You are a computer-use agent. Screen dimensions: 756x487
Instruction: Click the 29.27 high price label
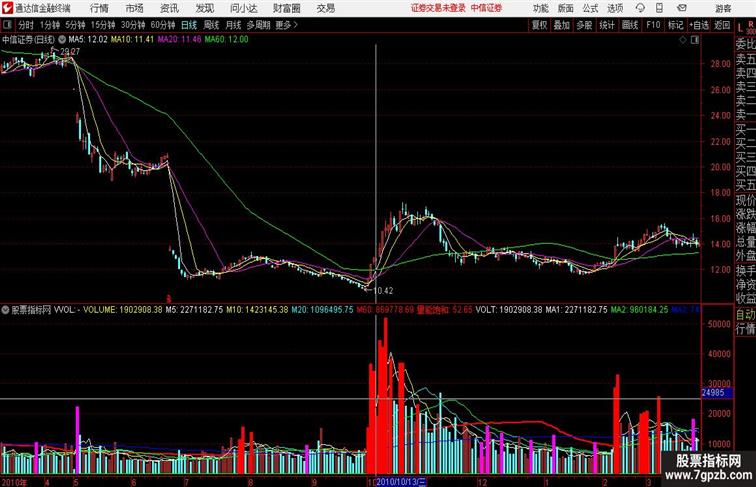click(70, 52)
